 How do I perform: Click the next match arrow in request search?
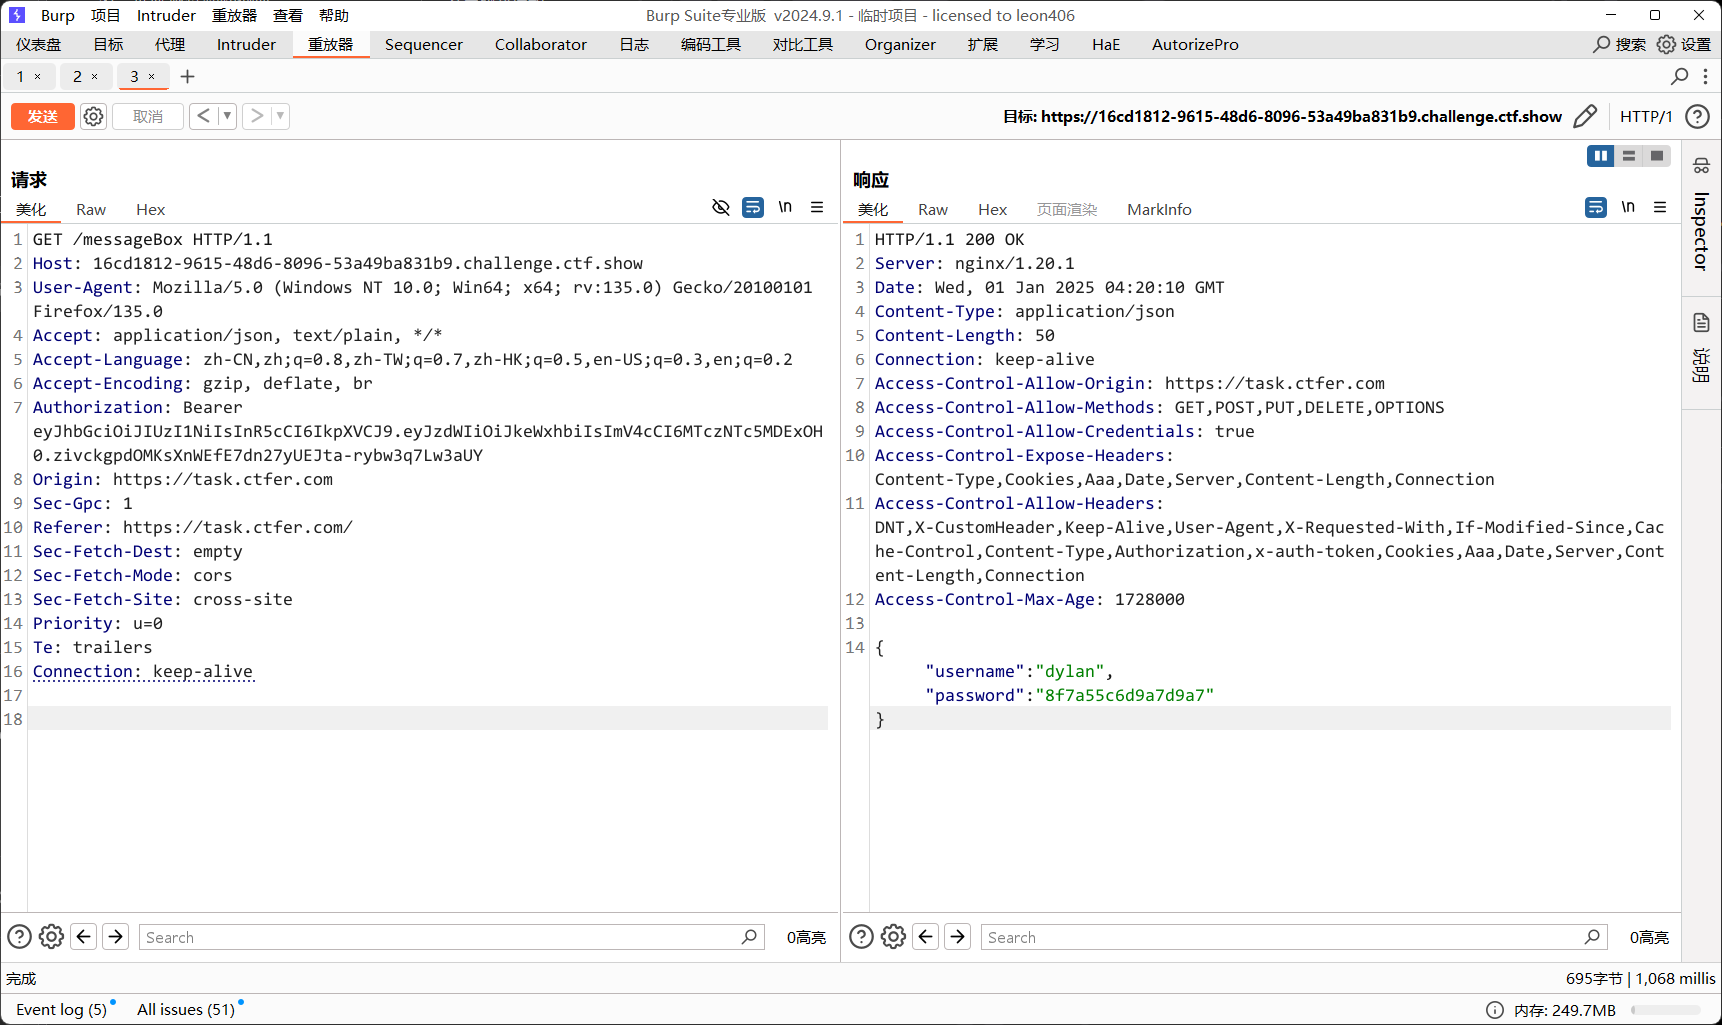coord(116,937)
